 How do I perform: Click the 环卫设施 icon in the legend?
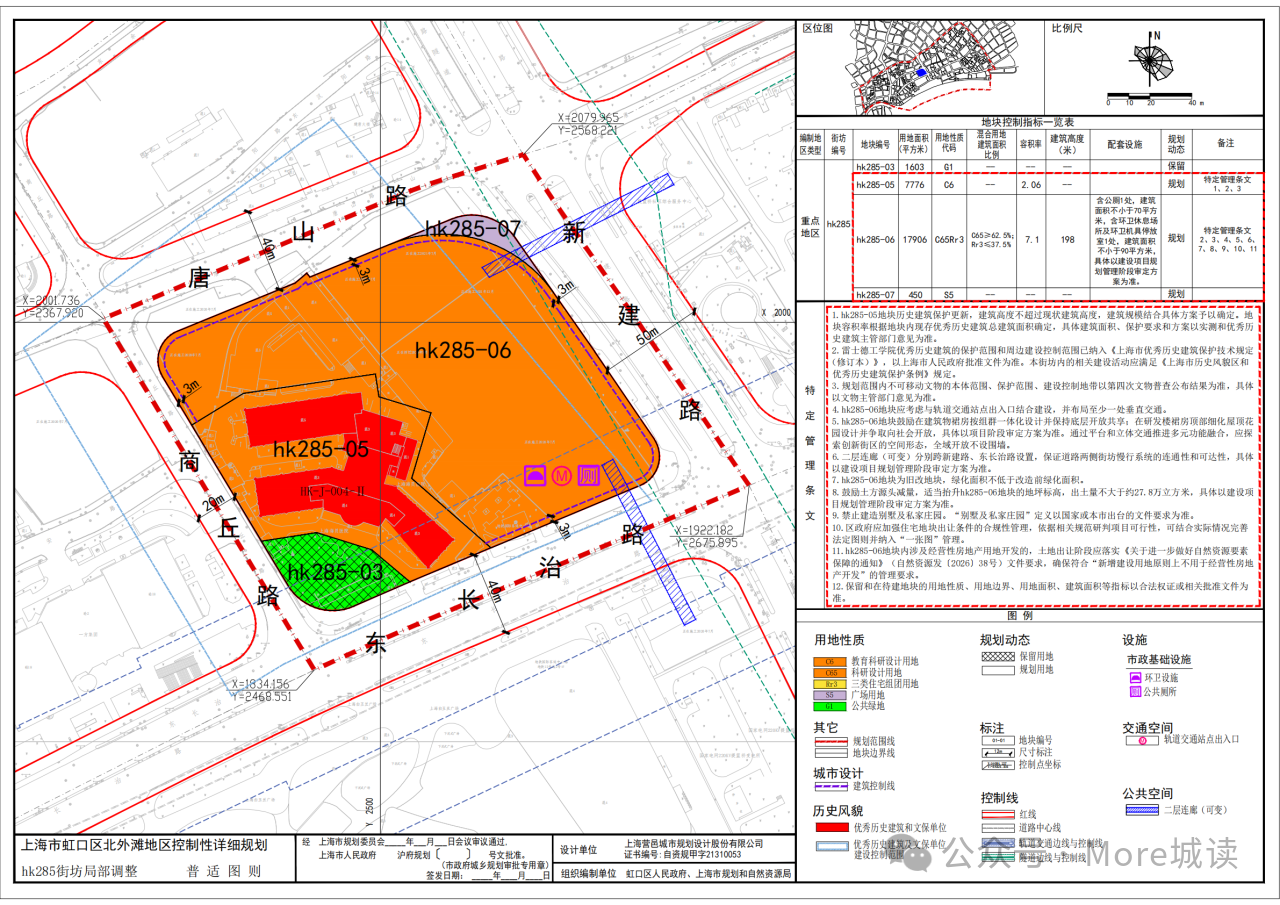click(1135, 677)
